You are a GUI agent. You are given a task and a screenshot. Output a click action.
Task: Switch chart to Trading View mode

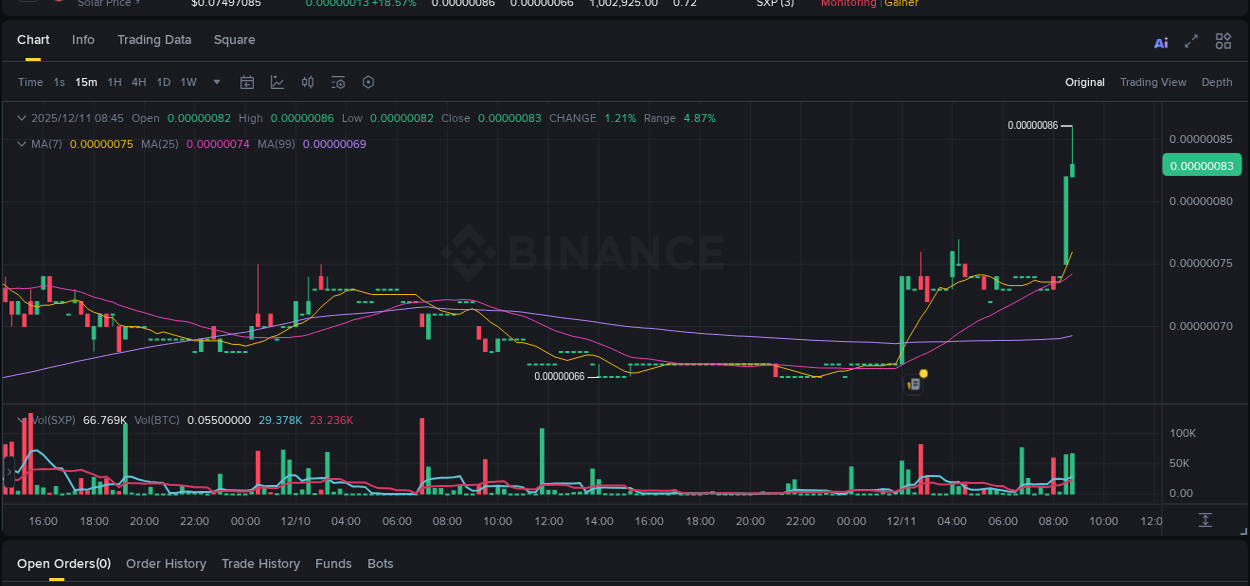pos(1153,82)
